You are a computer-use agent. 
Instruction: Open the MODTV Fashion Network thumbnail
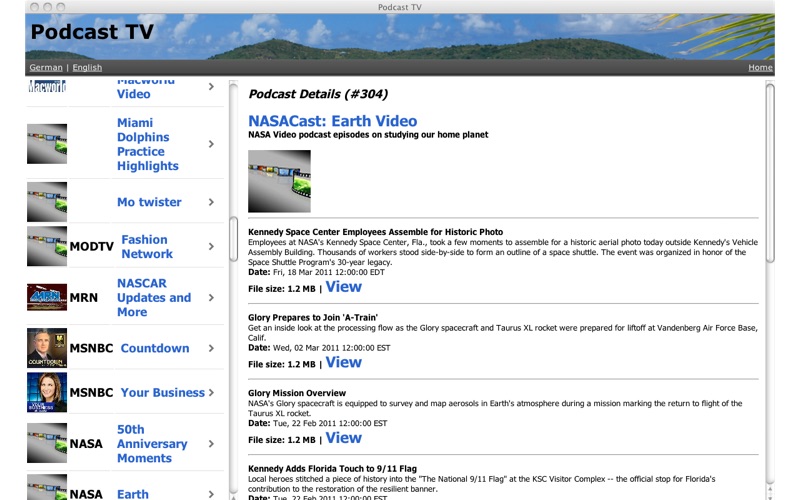pos(47,246)
